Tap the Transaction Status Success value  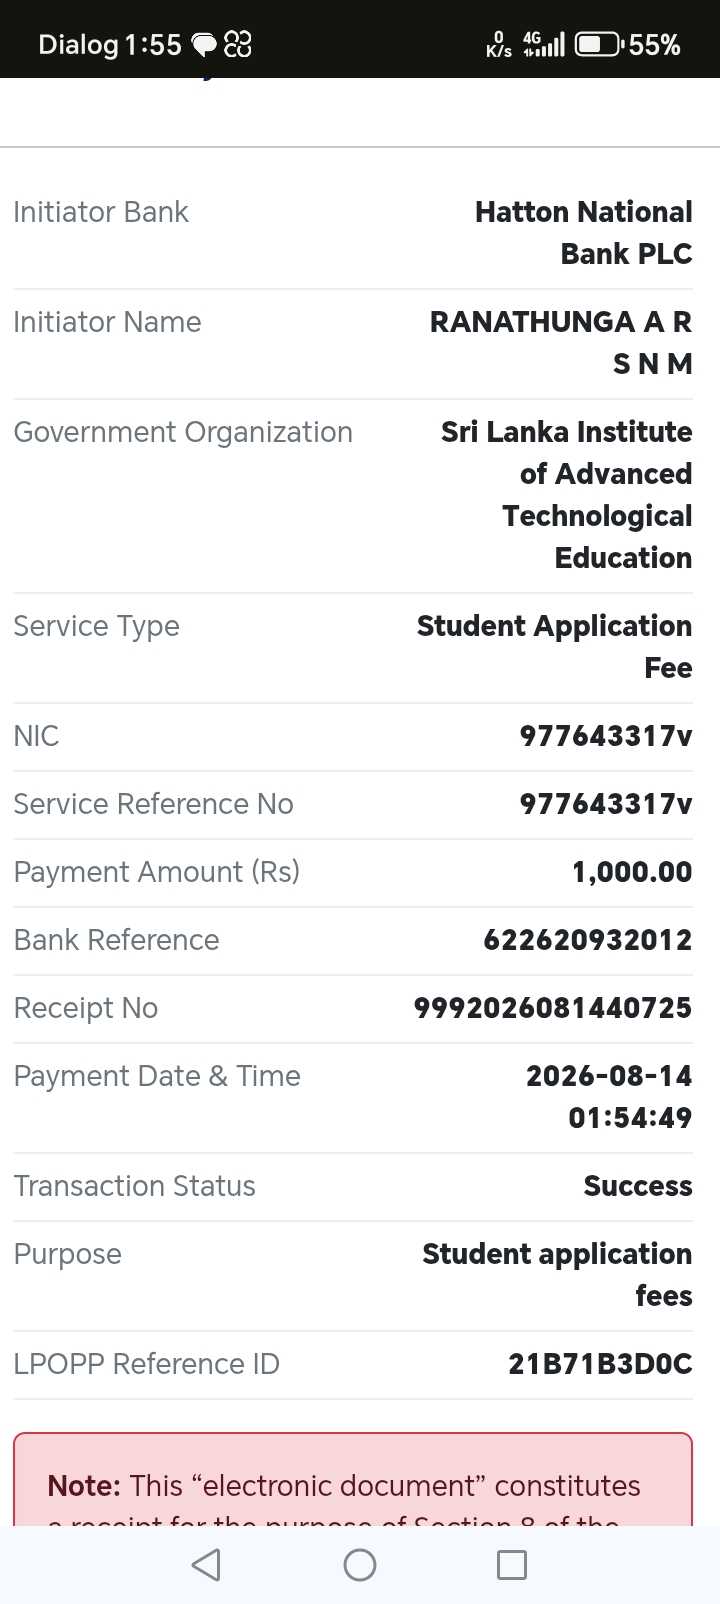tap(638, 1186)
